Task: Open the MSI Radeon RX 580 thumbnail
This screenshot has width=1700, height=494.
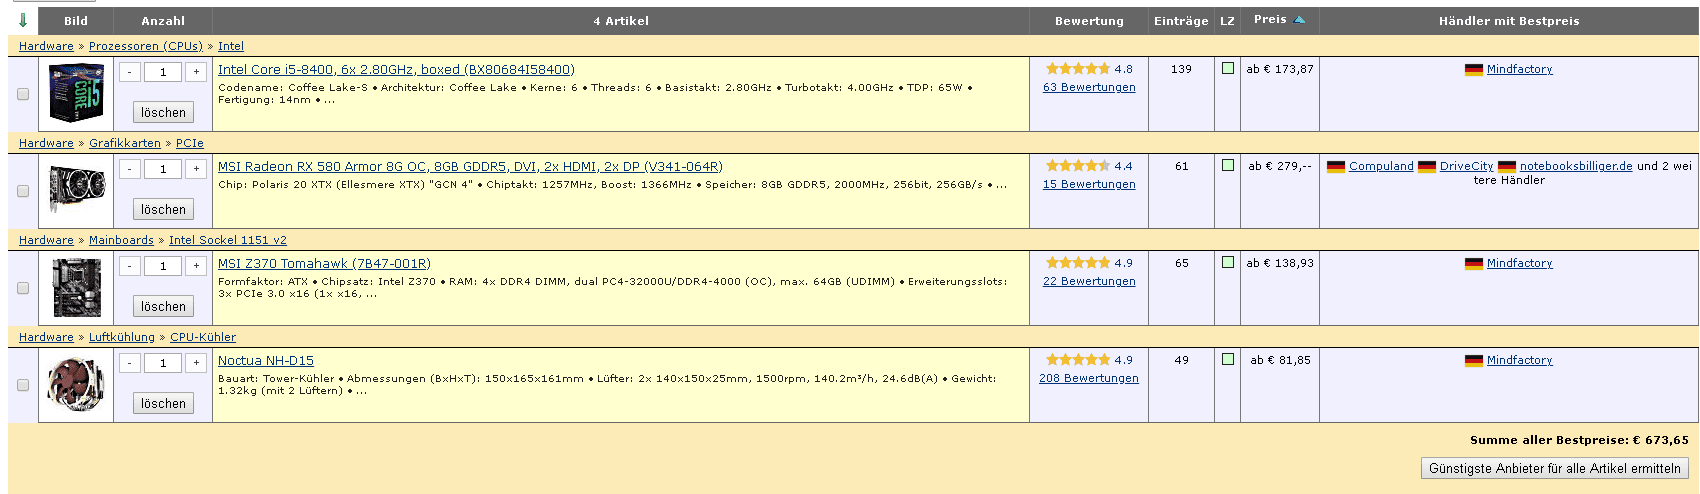Action: [76, 190]
